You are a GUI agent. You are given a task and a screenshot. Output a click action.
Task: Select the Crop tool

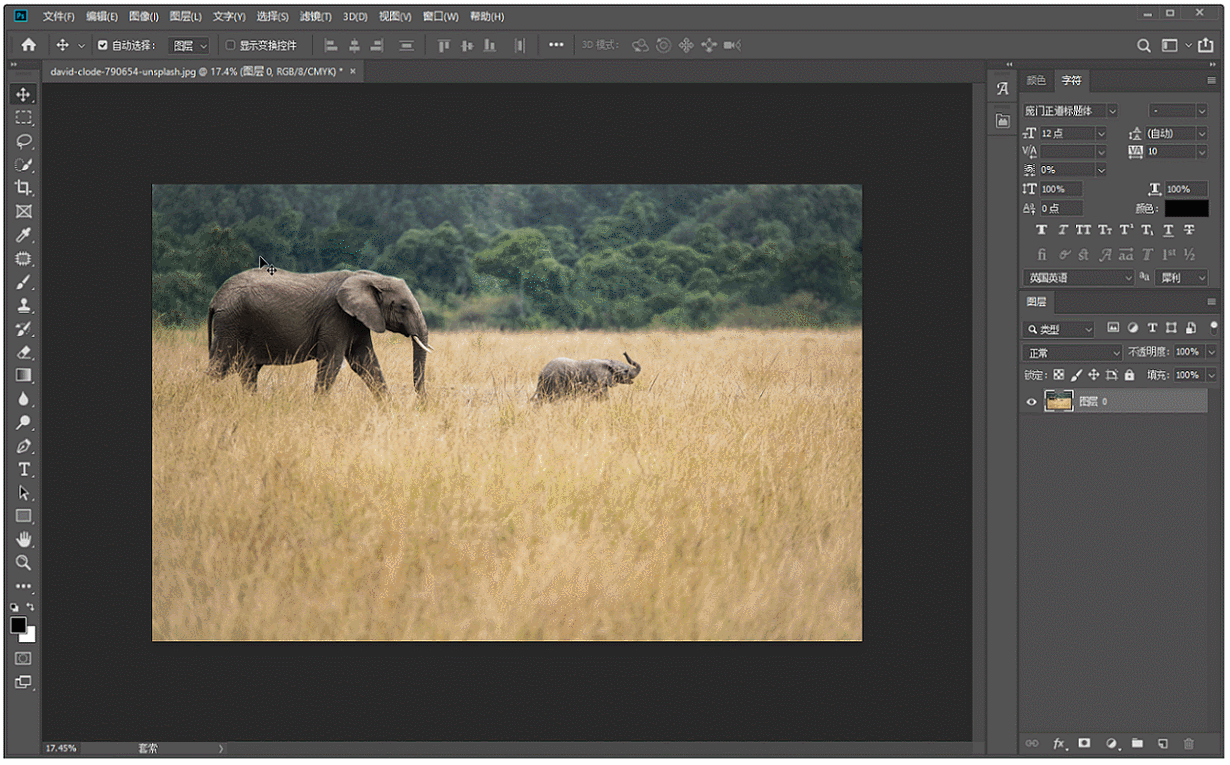point(23,188)
